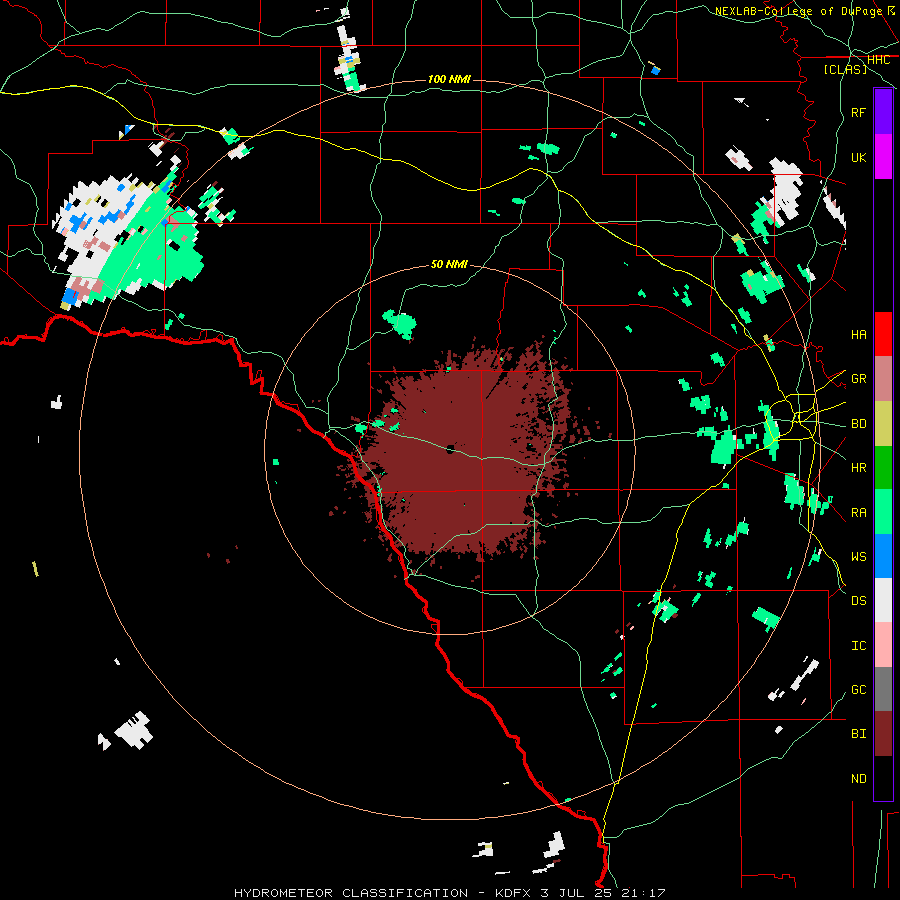Click the 'RF' legend label

pos(858,112)
